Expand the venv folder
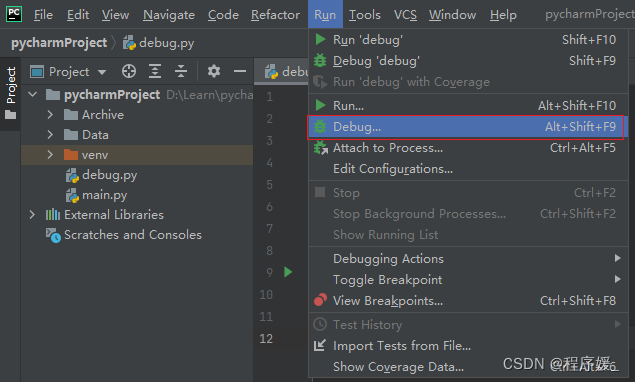Image resolution: width=635 pixels, height=382 pixels. (x=50, y=155)
